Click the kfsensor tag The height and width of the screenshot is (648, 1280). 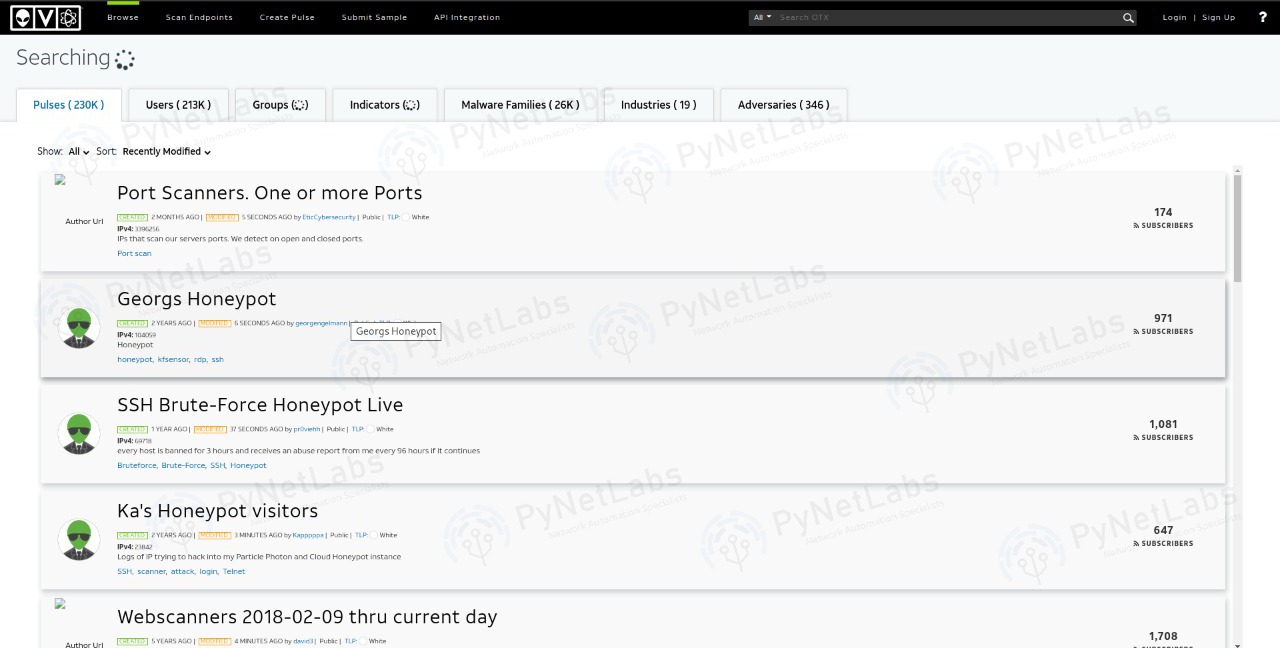click(173, 360)
